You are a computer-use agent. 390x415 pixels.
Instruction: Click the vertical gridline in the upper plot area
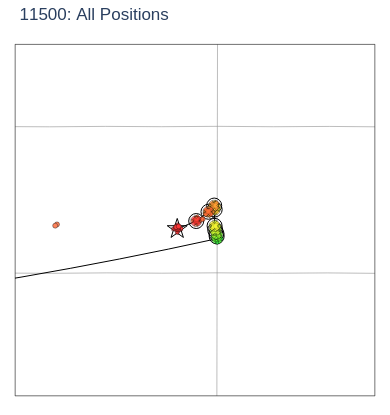coord(217,85)
